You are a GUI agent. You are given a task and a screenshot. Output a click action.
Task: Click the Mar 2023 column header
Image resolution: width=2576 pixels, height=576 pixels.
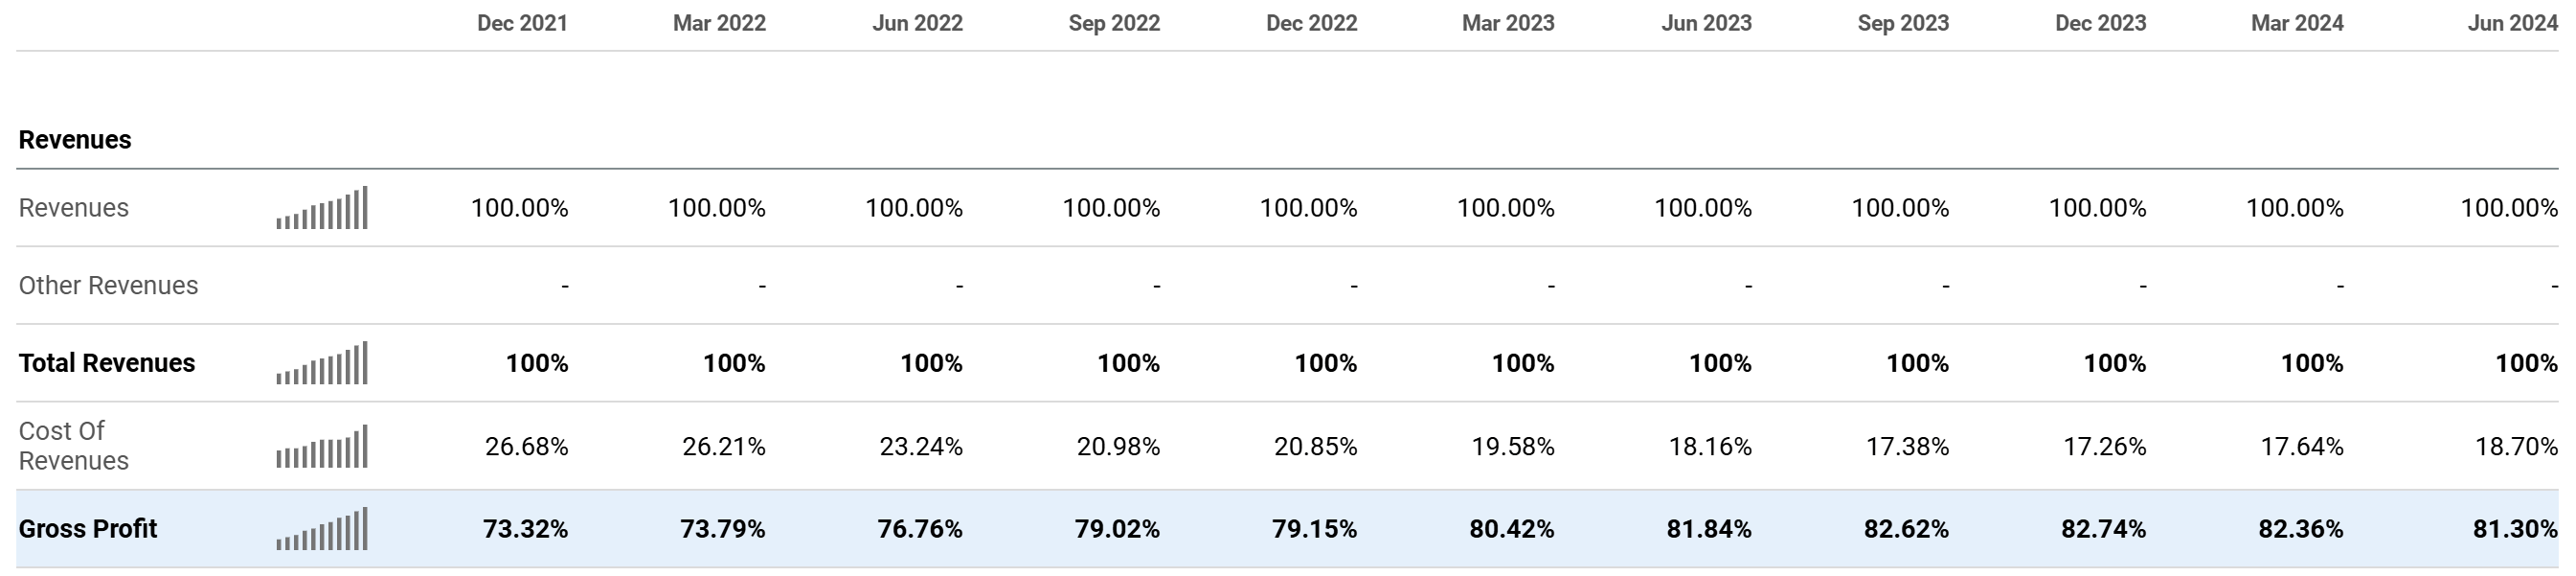pyautogui.click(x=1508, y=23)
